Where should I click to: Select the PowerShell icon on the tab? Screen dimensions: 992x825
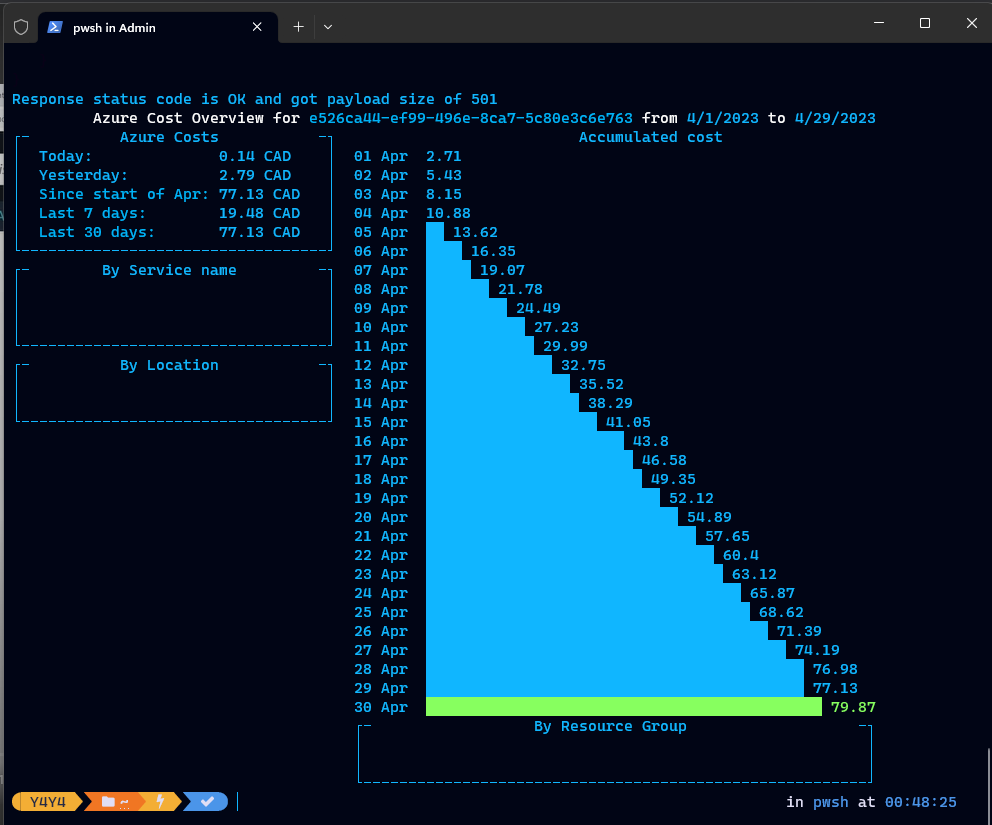(x=55, y=27)
